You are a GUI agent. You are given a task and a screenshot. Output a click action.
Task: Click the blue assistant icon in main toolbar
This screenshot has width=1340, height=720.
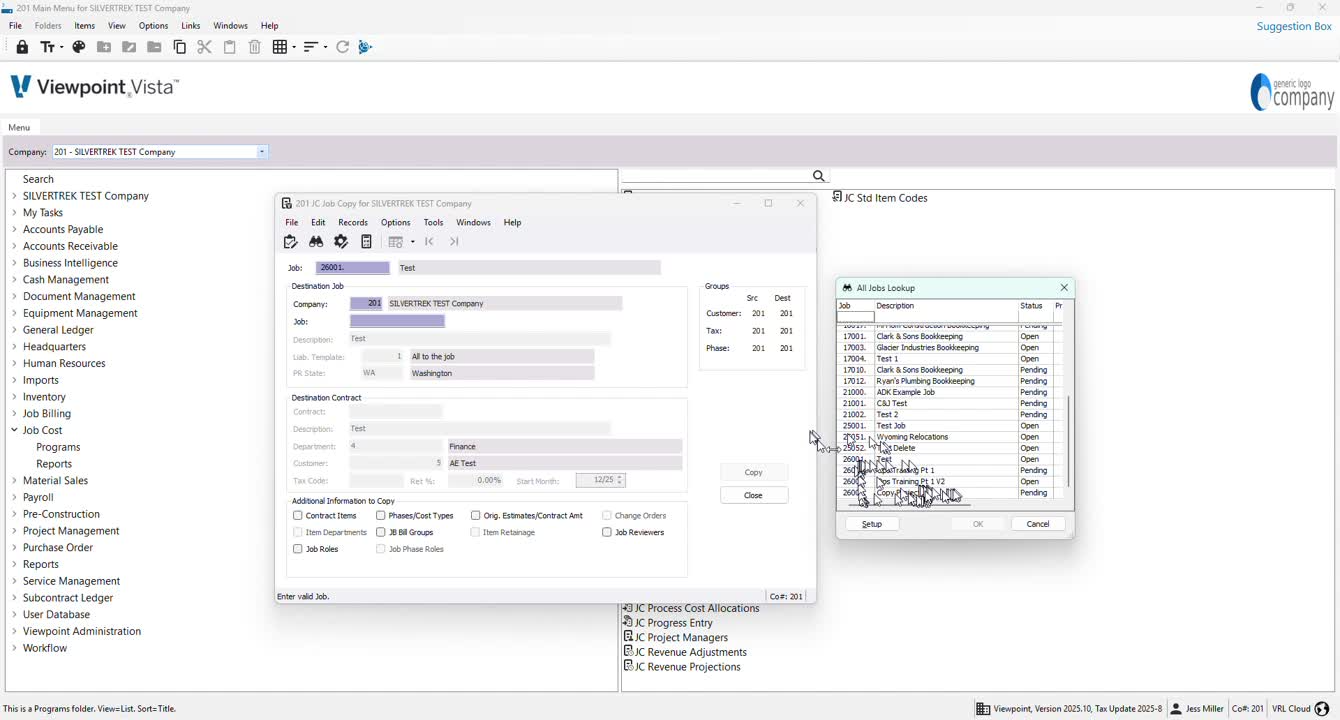tap(365, 47)
